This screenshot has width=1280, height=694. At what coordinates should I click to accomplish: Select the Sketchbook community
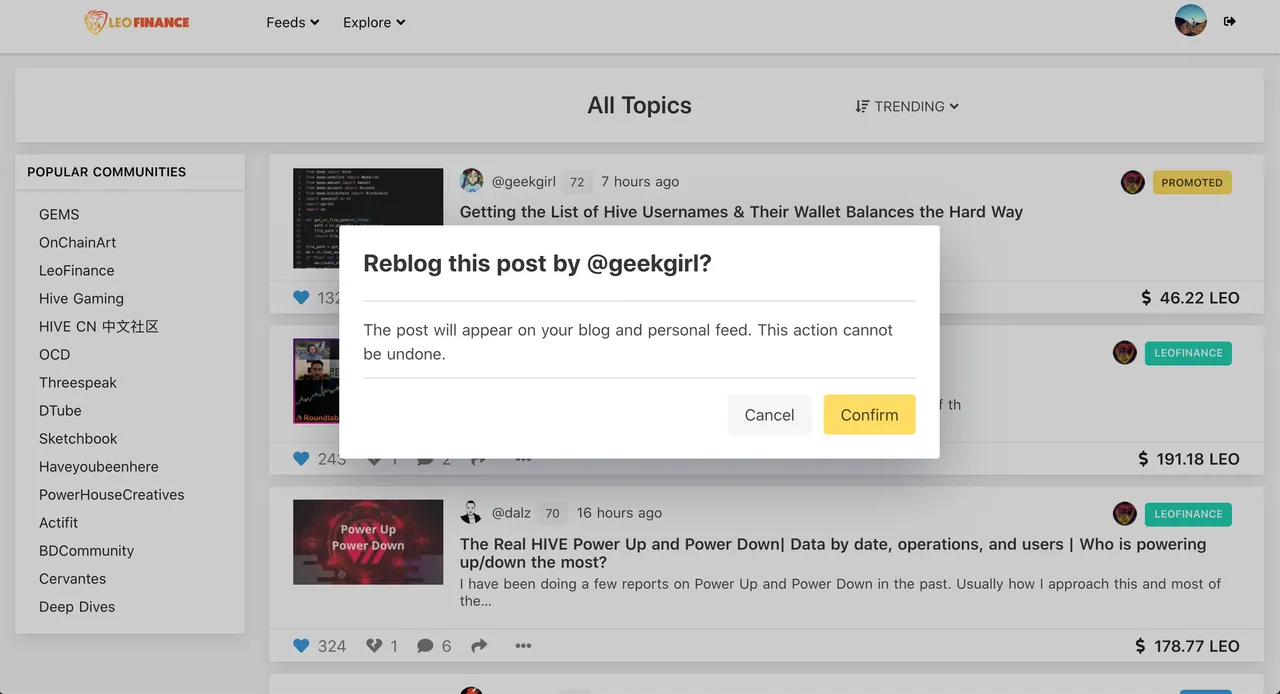coord(78,438)
